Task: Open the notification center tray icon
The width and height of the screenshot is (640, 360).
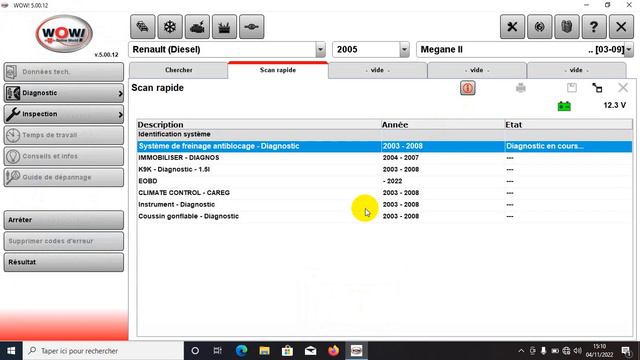Action: tap(626, 351)
